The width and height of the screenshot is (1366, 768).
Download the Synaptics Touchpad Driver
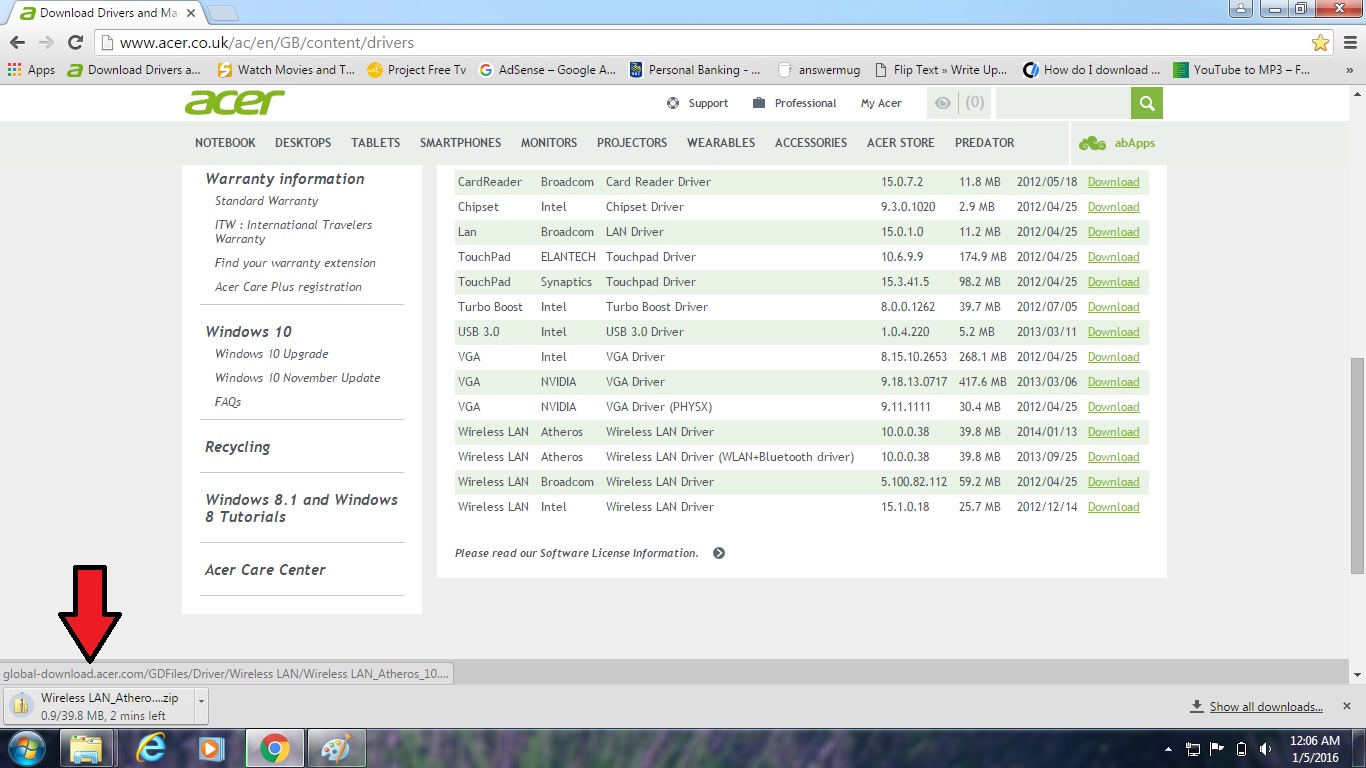[x=1113, y=282]
